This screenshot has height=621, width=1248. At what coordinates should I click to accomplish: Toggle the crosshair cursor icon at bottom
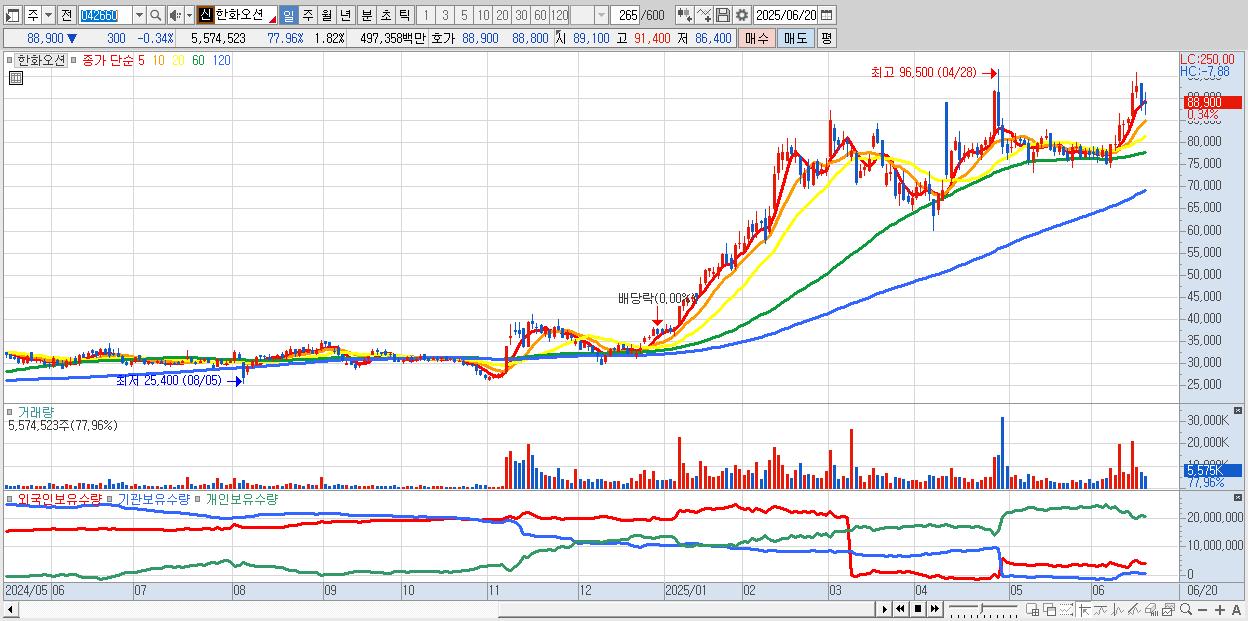click(x=1083, y=609)
